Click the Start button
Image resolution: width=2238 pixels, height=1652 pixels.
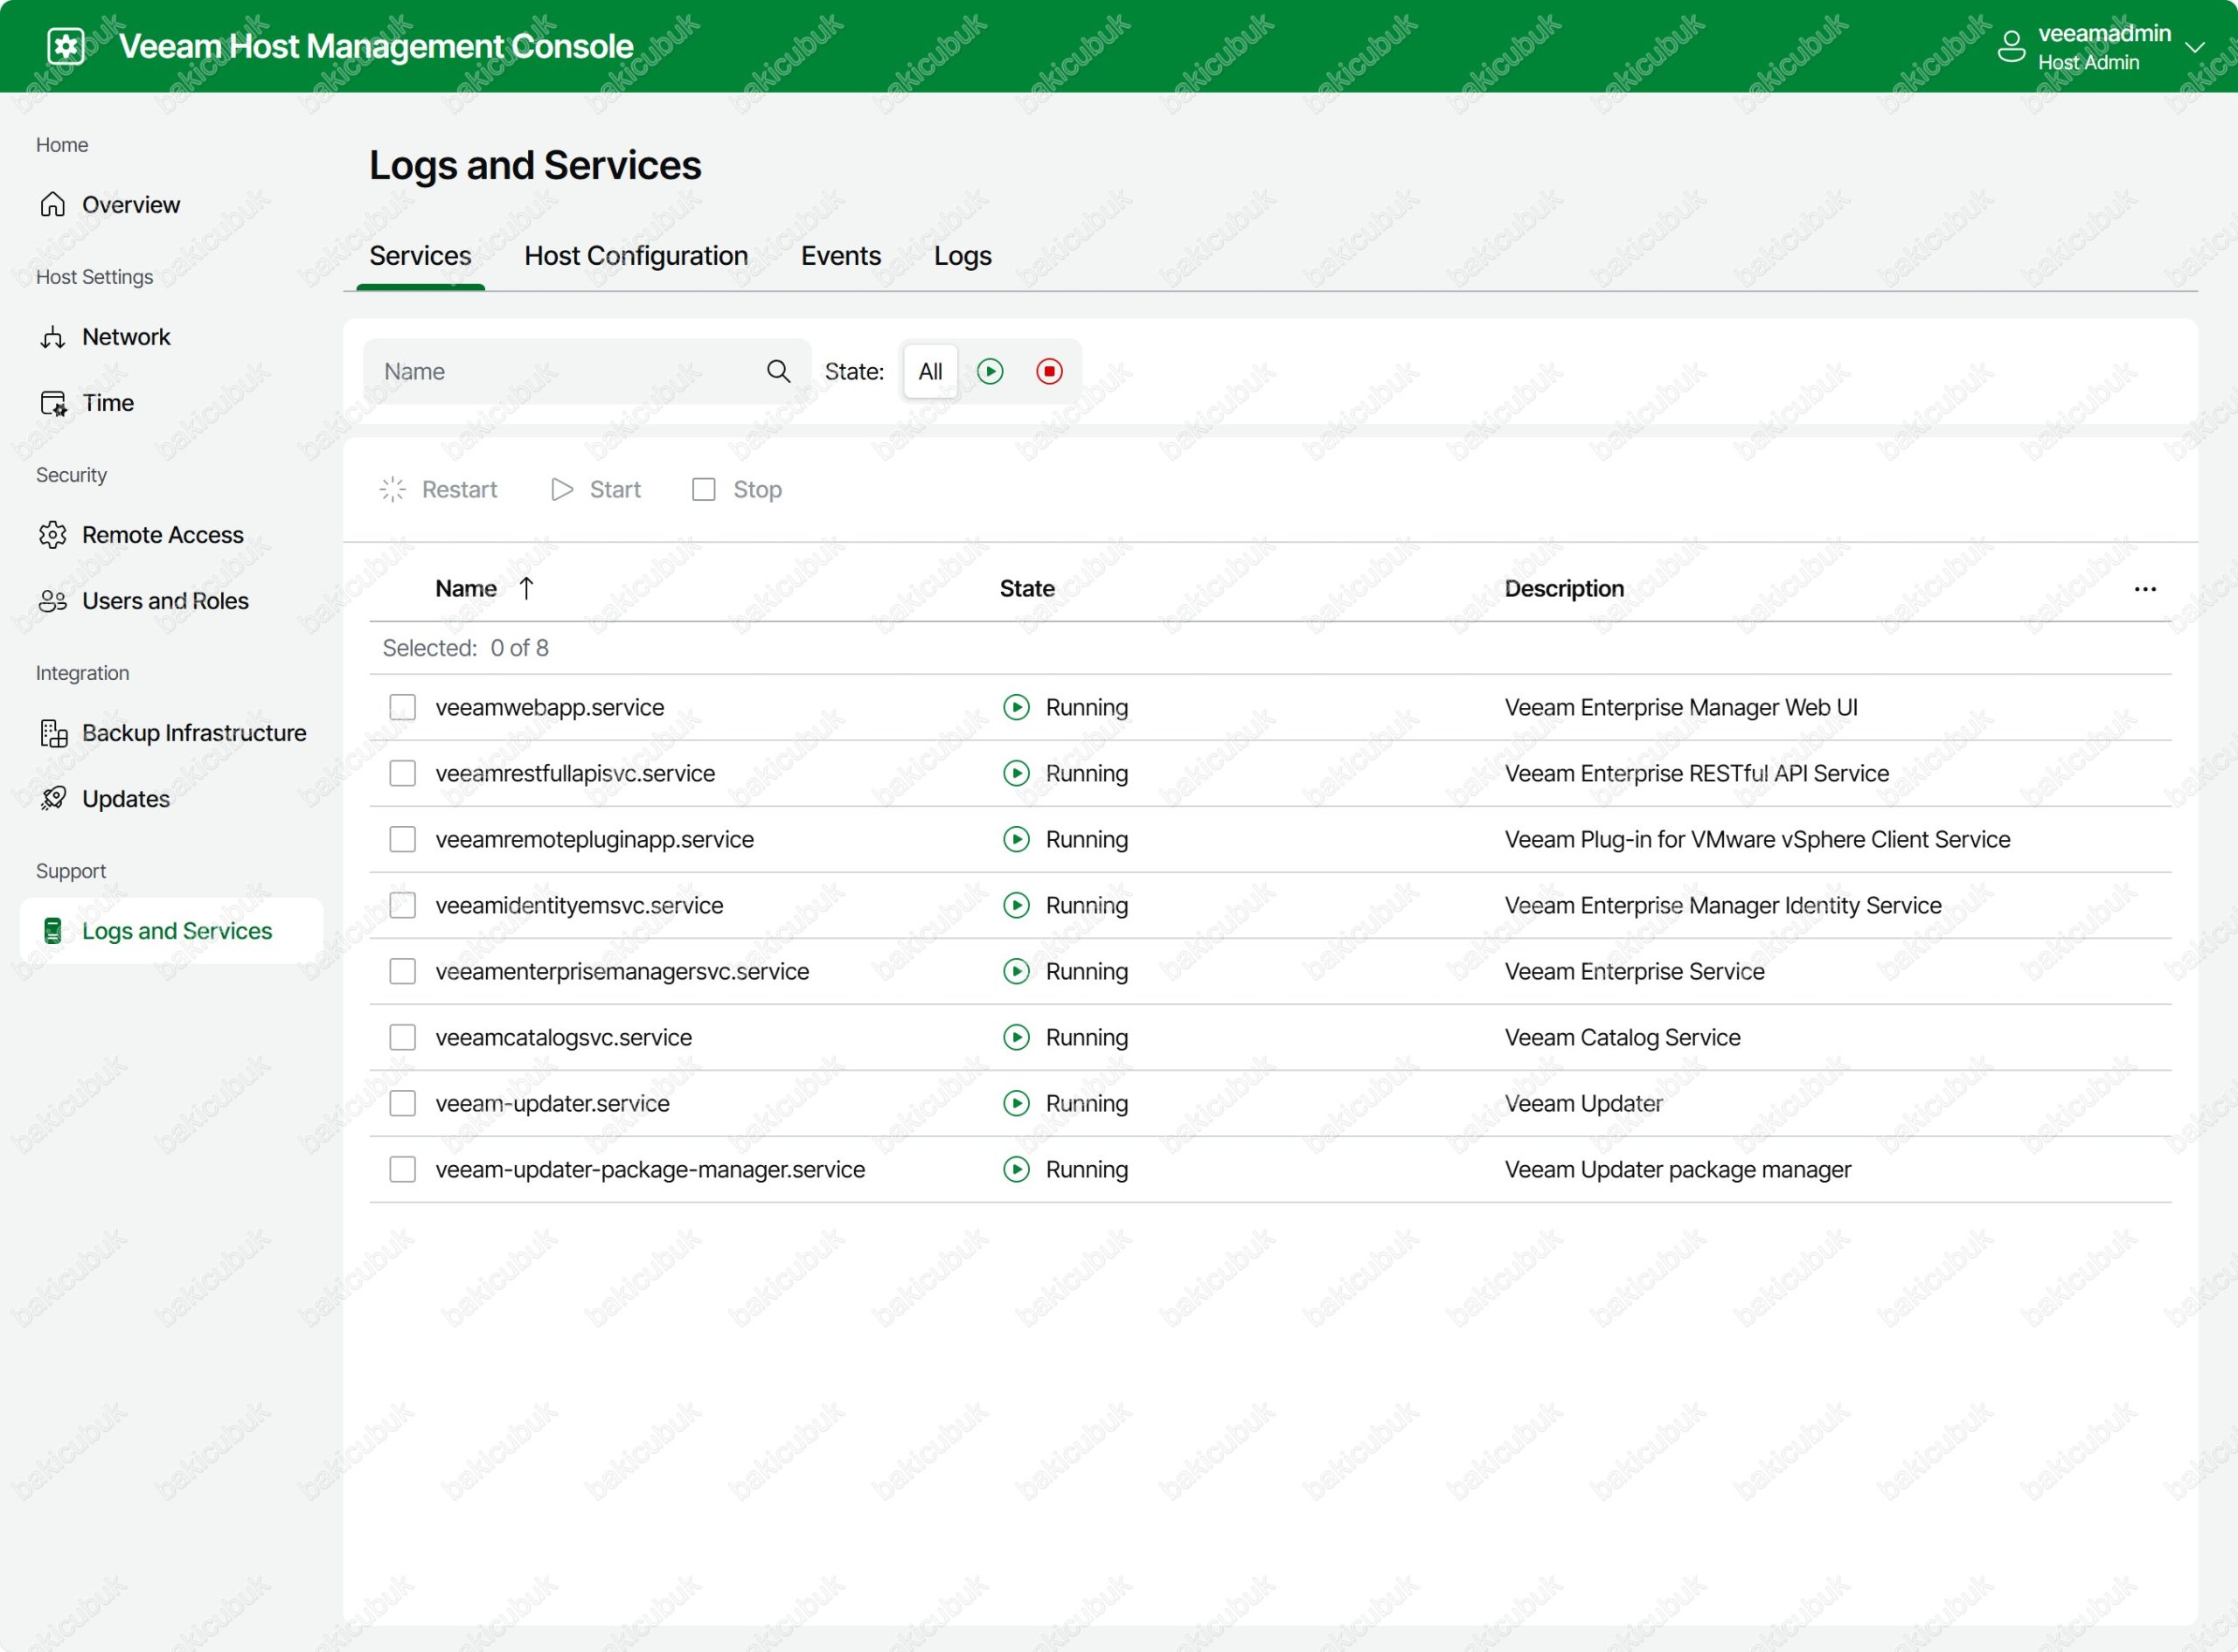(596, 489)
